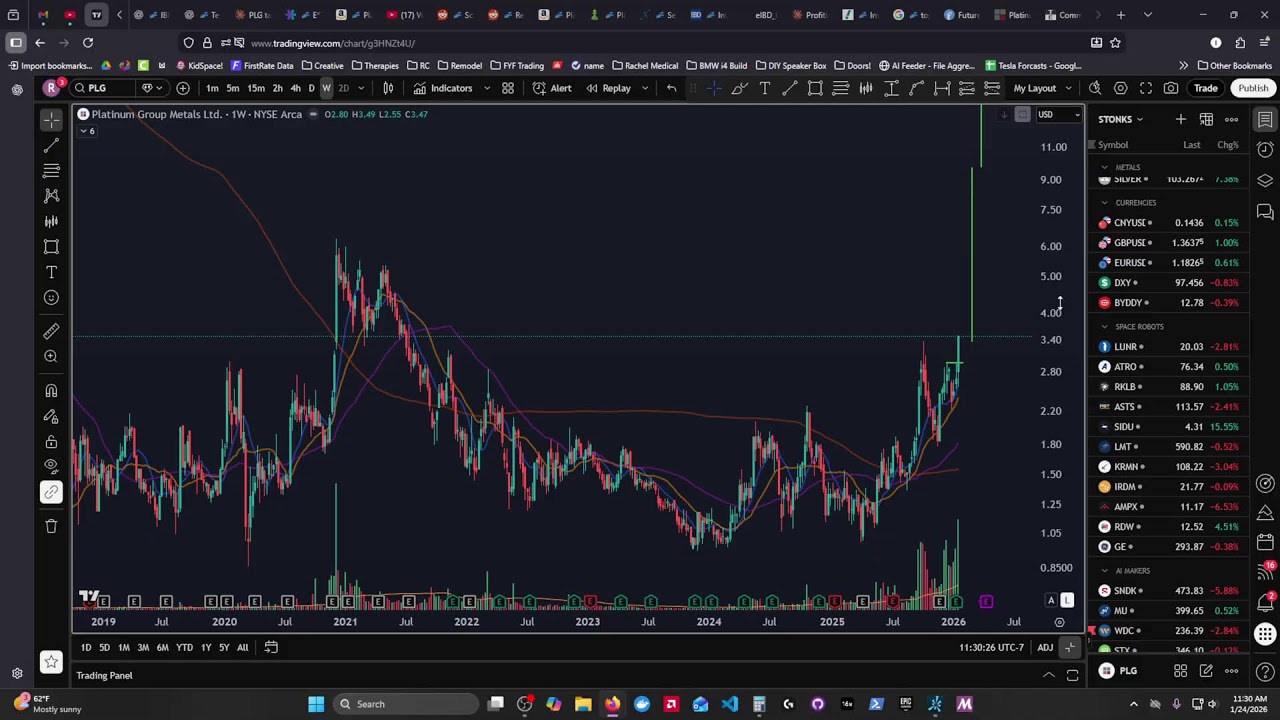This screenshot has height=720, width=1280.
Task: Toggle hide all drawings eye icon
Action: tap(51, 466)
